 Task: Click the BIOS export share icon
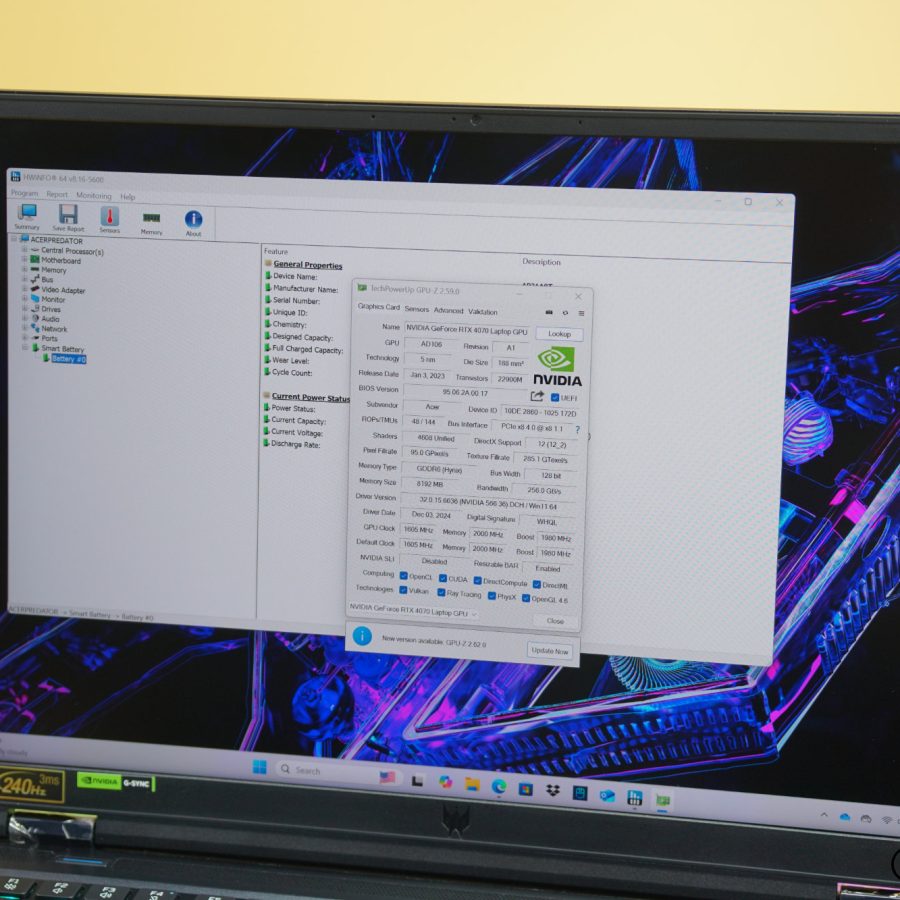[x=537, y=396]
